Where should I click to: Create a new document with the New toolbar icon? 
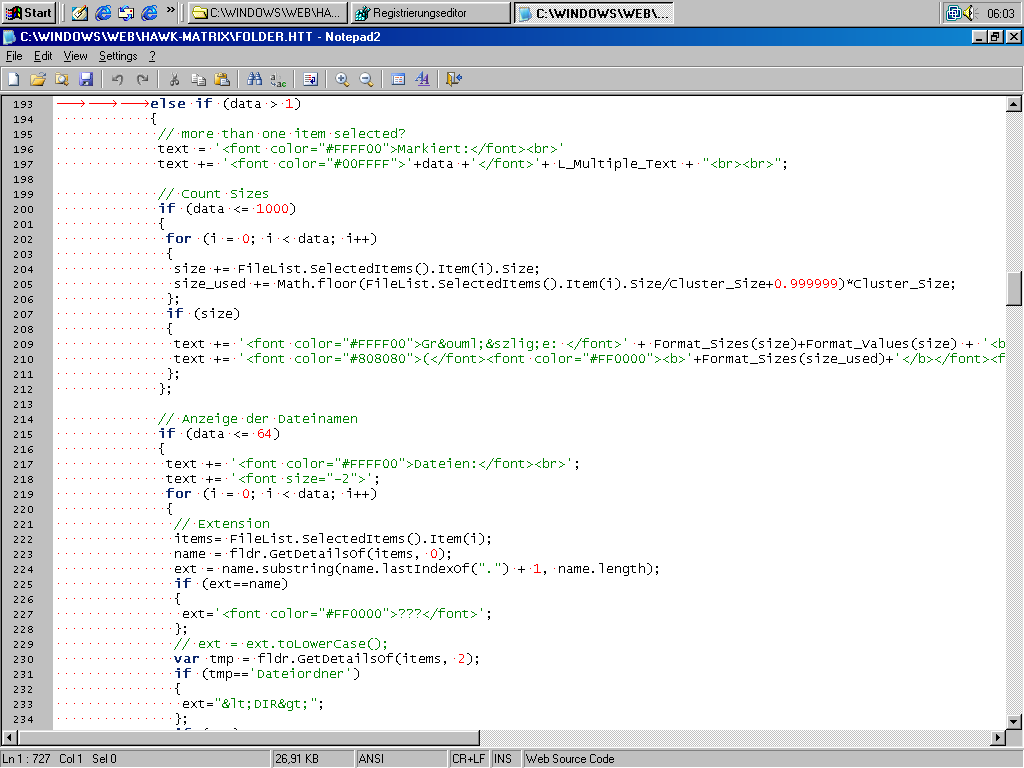(x=14, y=80)
